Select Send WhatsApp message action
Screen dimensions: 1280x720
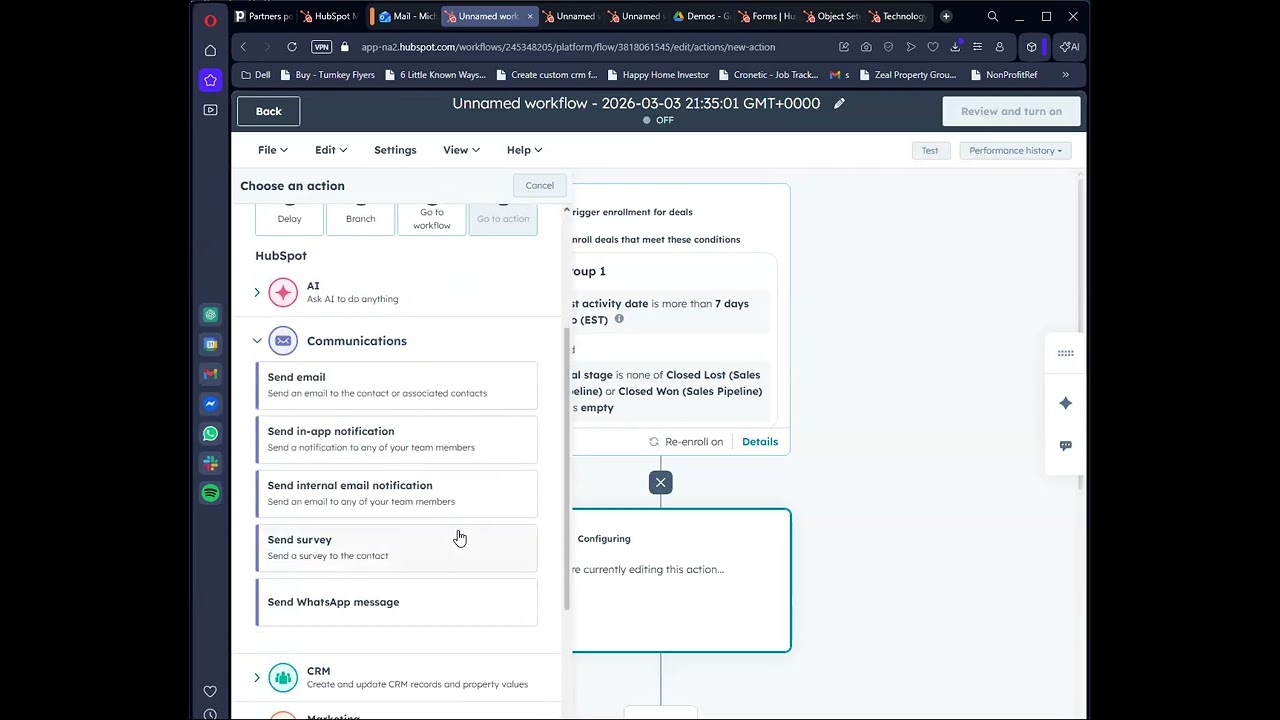[x=397, y=602]
